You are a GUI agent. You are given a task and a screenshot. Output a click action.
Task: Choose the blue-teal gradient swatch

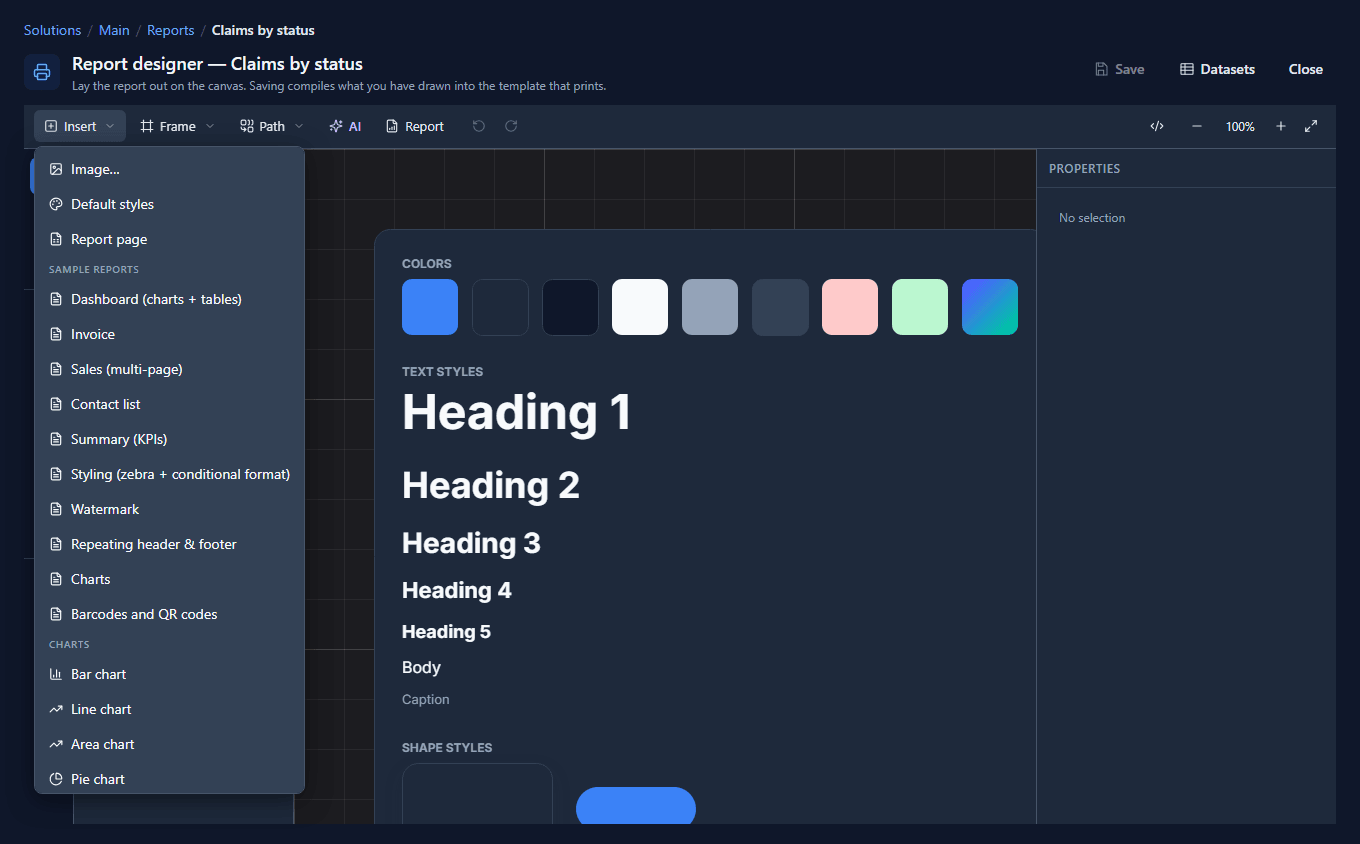point(990,307)
